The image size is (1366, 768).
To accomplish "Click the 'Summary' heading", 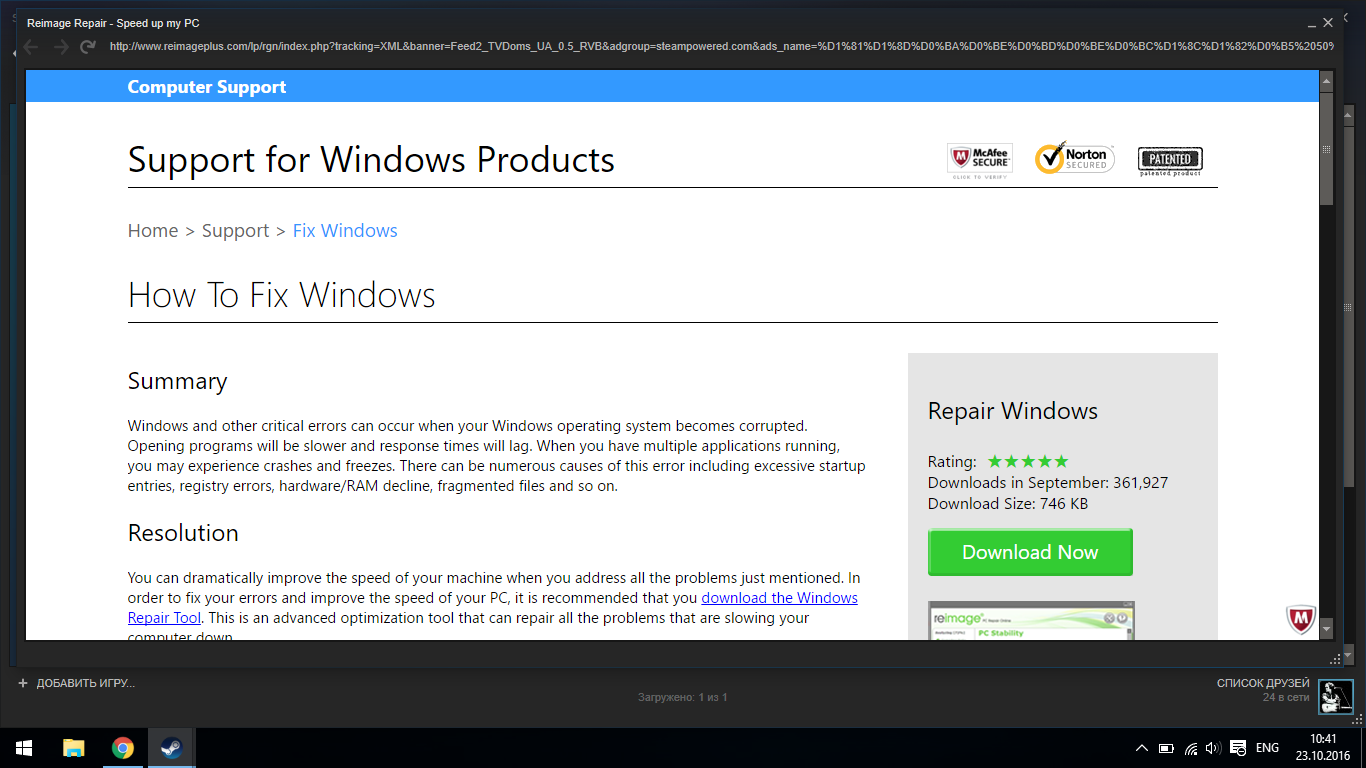I will click(x=178, y=381).
